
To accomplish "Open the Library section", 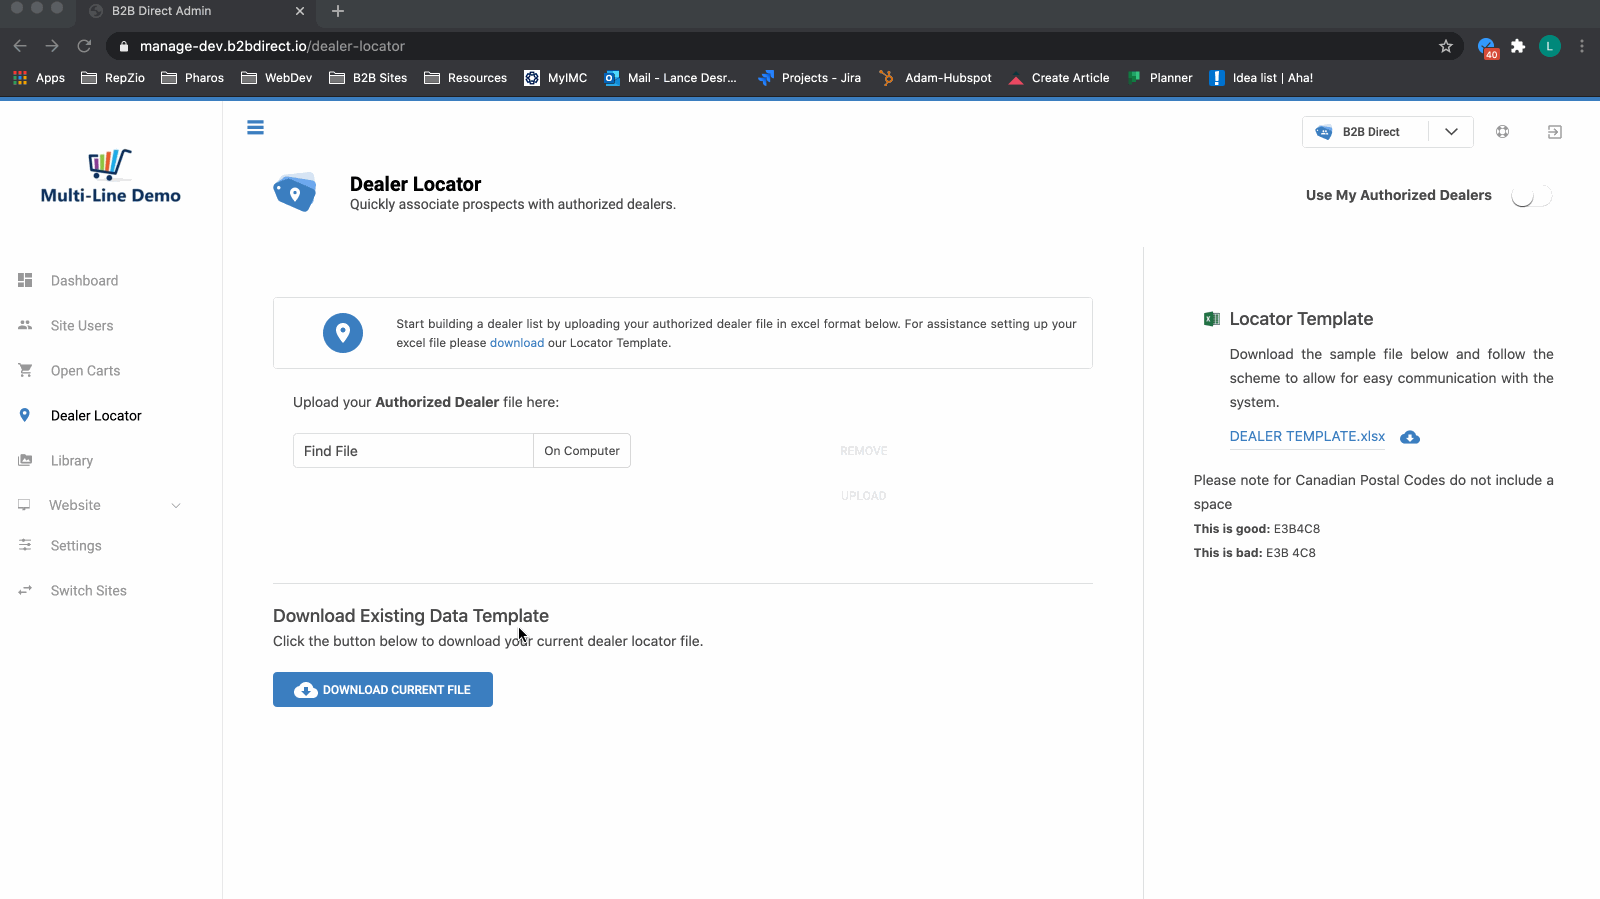I will pos(72,460).
